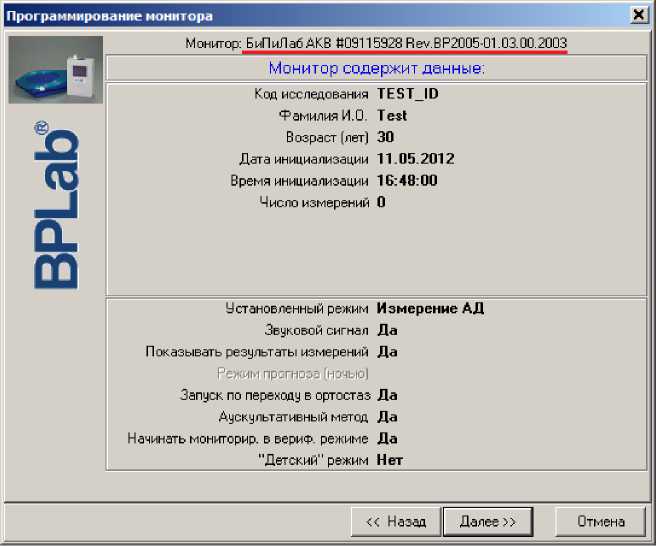Viewport: 656px width, 546px height.
Task: Close the Программирование монитора dialog
Action: pyautogui.click(x=638, y=14)
